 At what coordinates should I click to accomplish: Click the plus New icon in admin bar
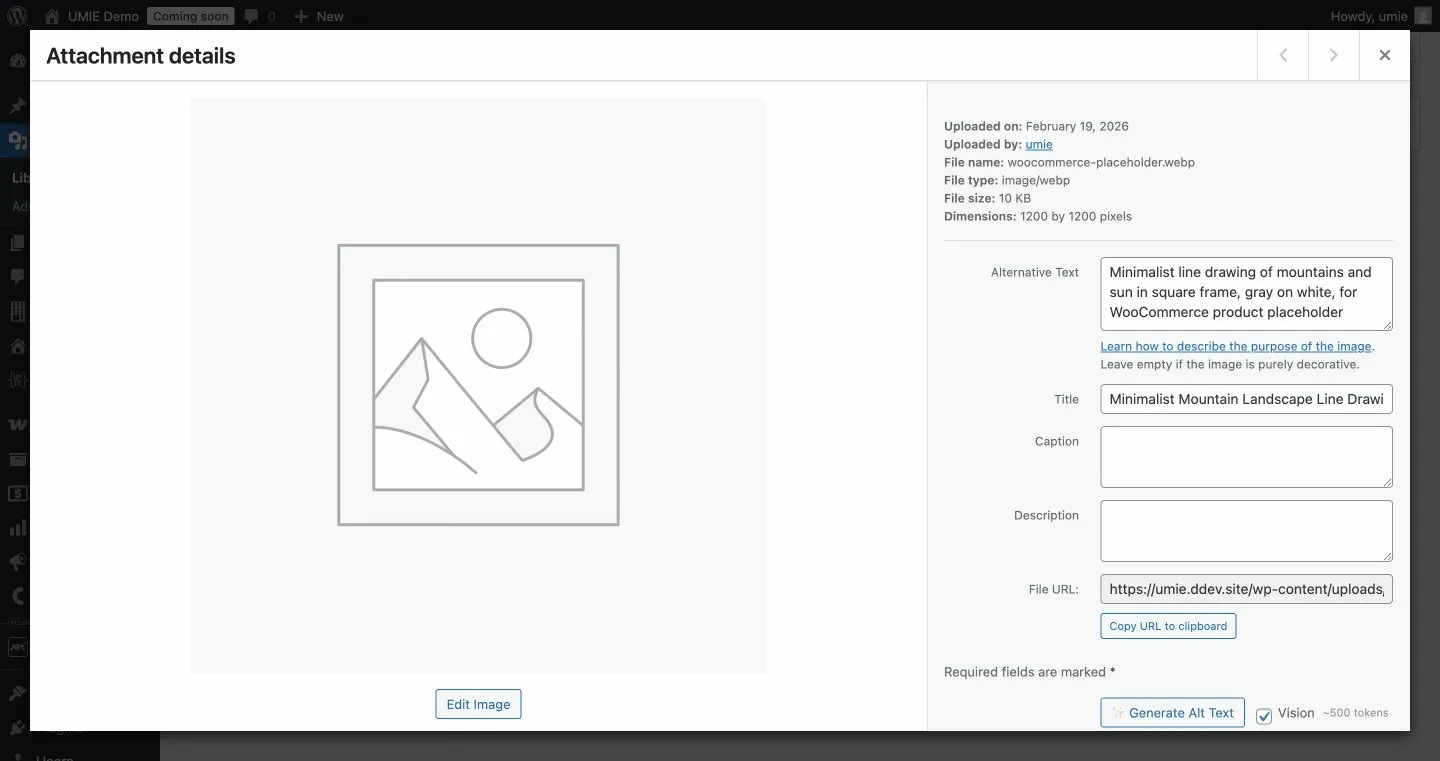(300, 16)
